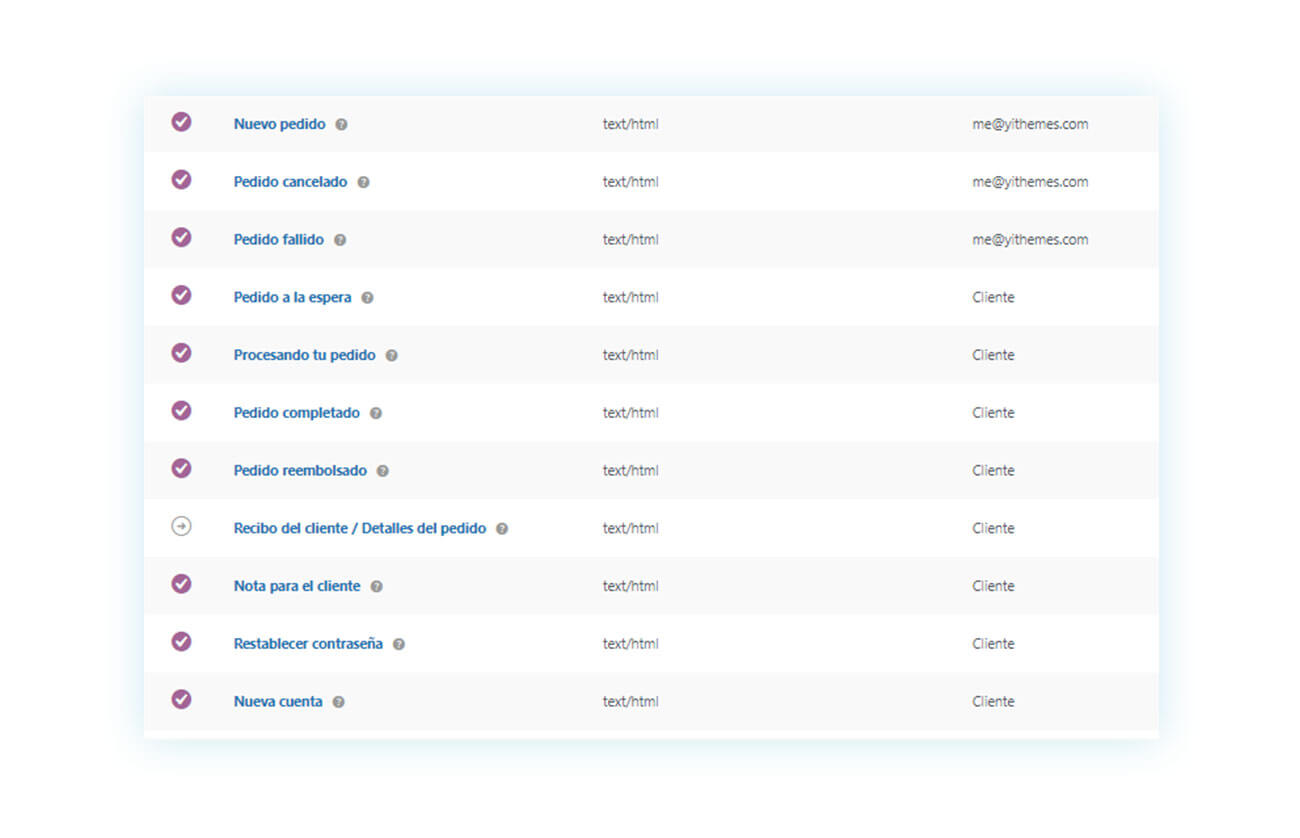Click text/html in Pedido a la espera row
Screen dimensions: 1300x838
[631, 298]
